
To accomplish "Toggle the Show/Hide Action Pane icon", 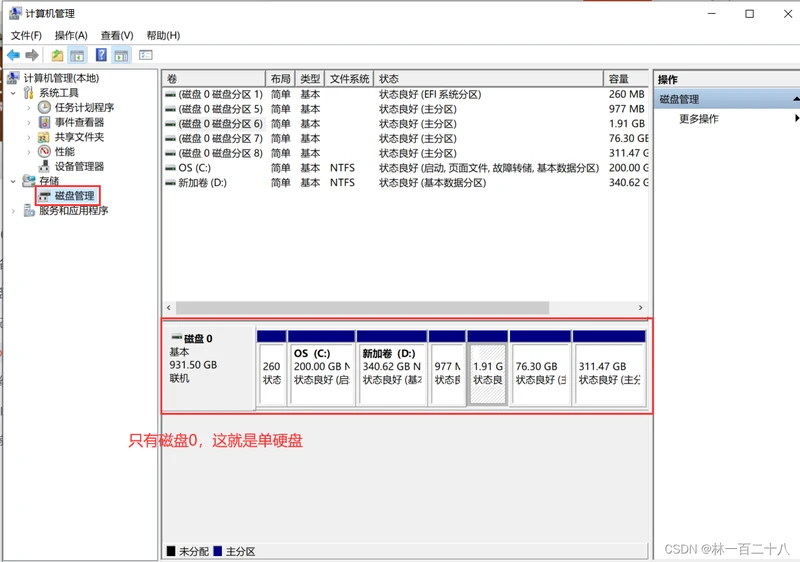I will [121, 55].
